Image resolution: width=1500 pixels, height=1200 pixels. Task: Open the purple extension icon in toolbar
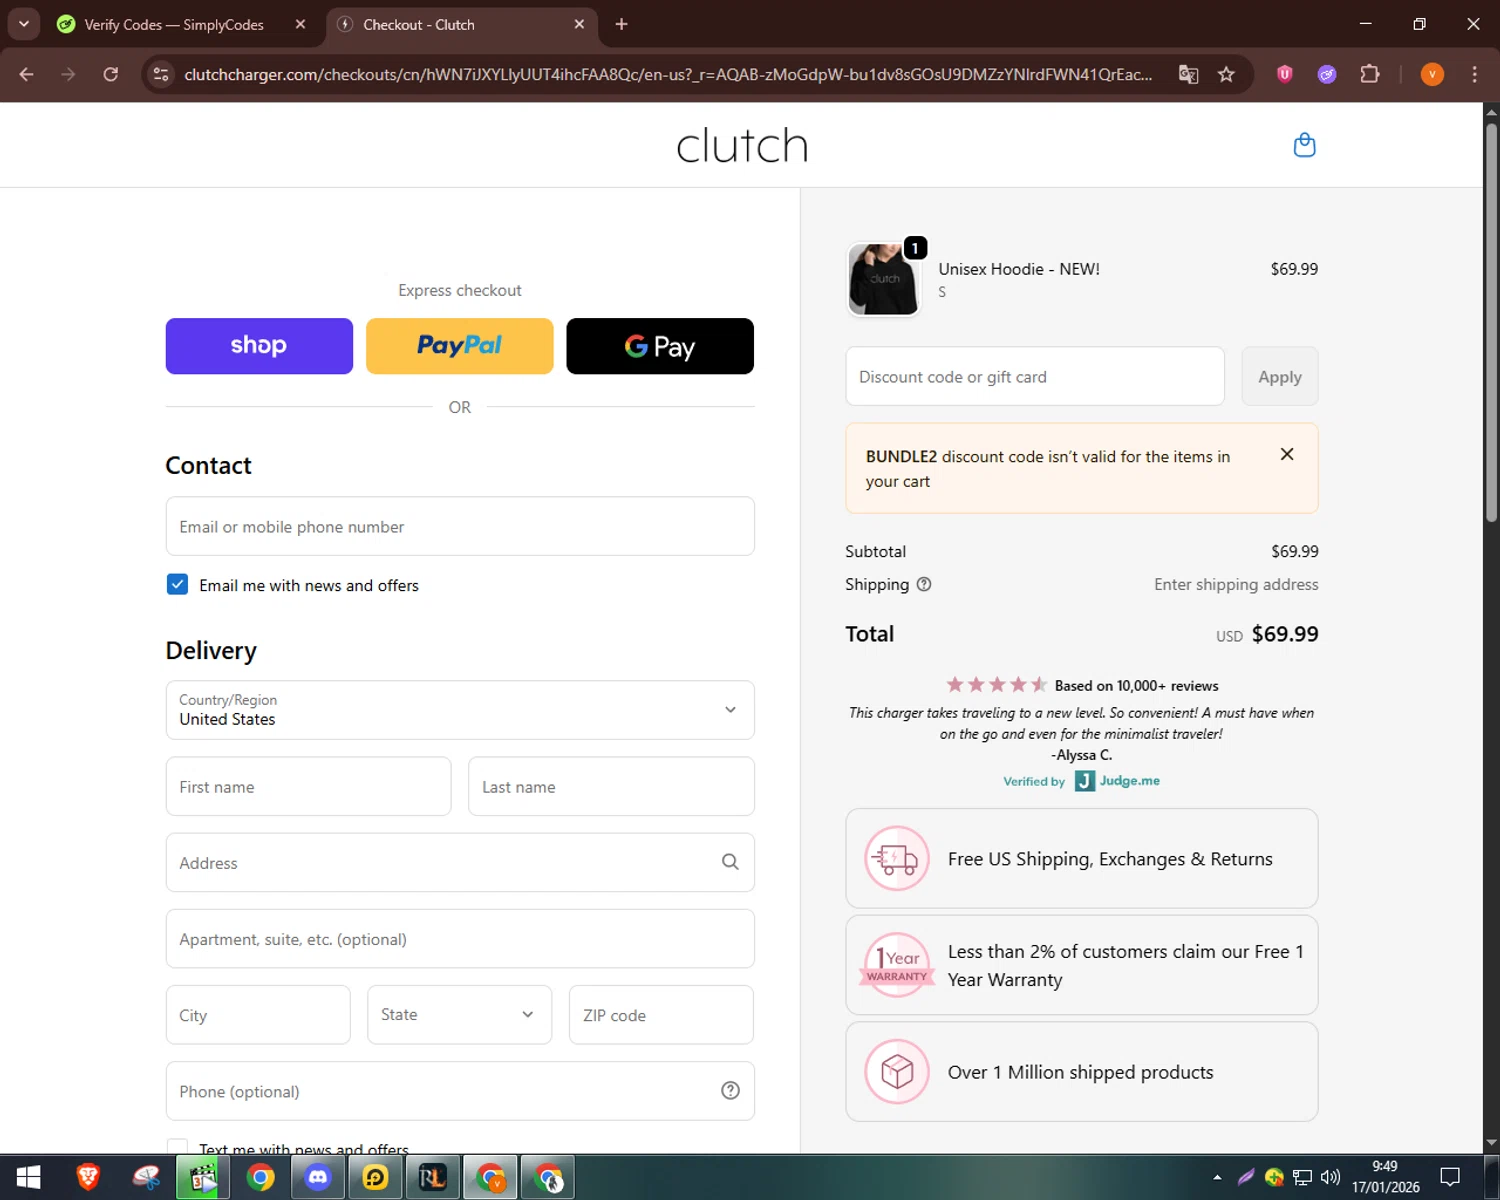pyautogui.click(x=1327, y=74)
